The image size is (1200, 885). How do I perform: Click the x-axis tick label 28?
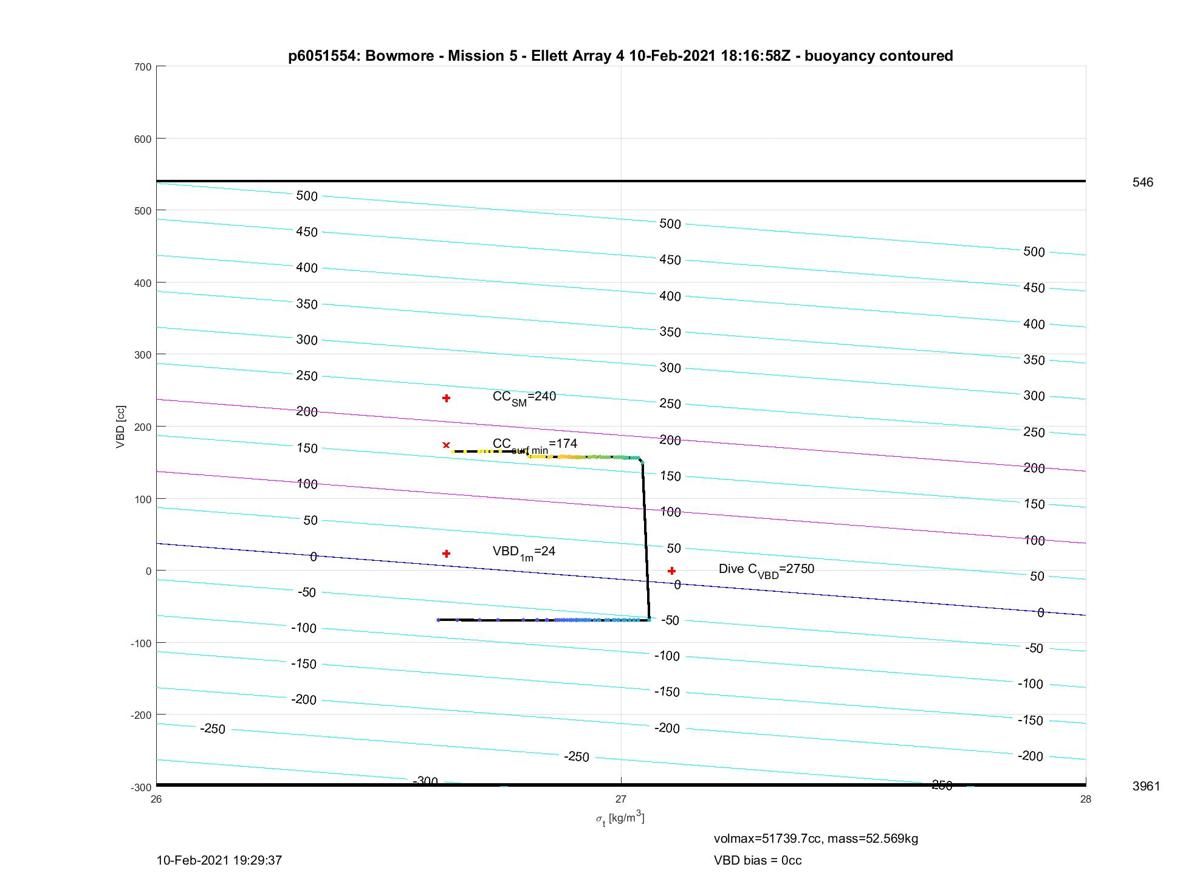1086,798
